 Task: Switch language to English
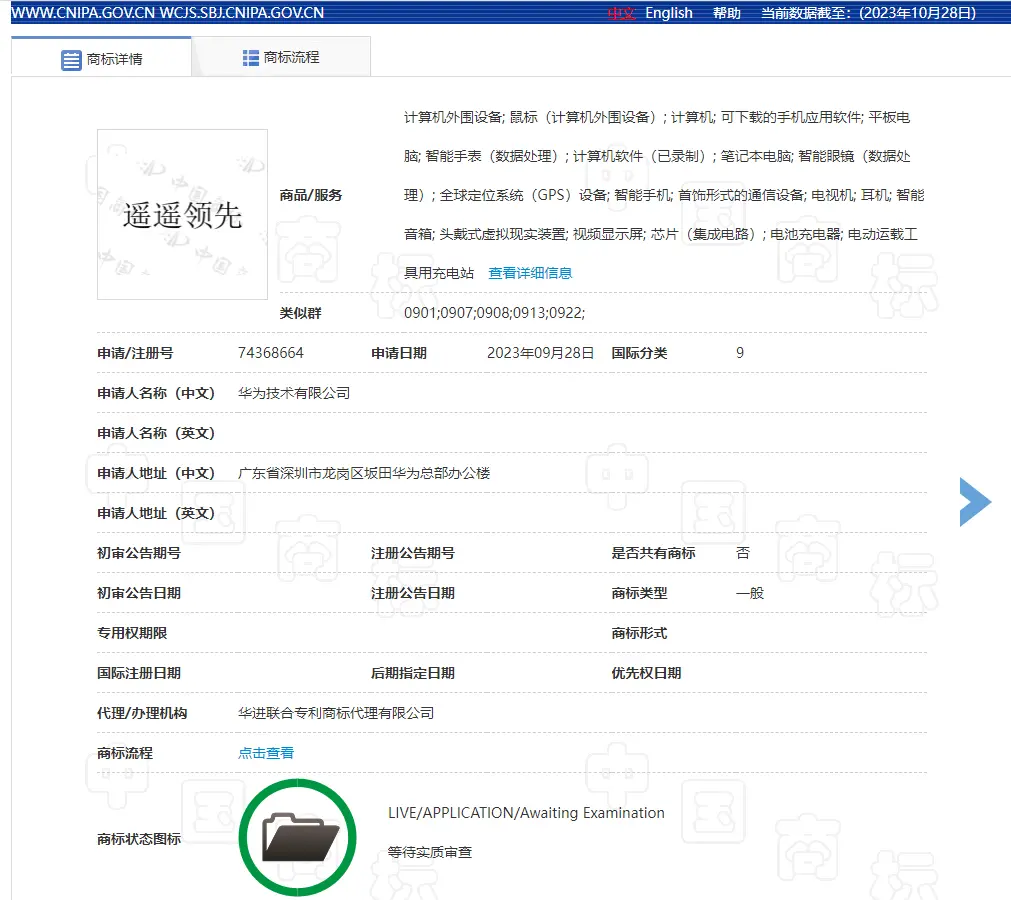click(x=669, y=13)
